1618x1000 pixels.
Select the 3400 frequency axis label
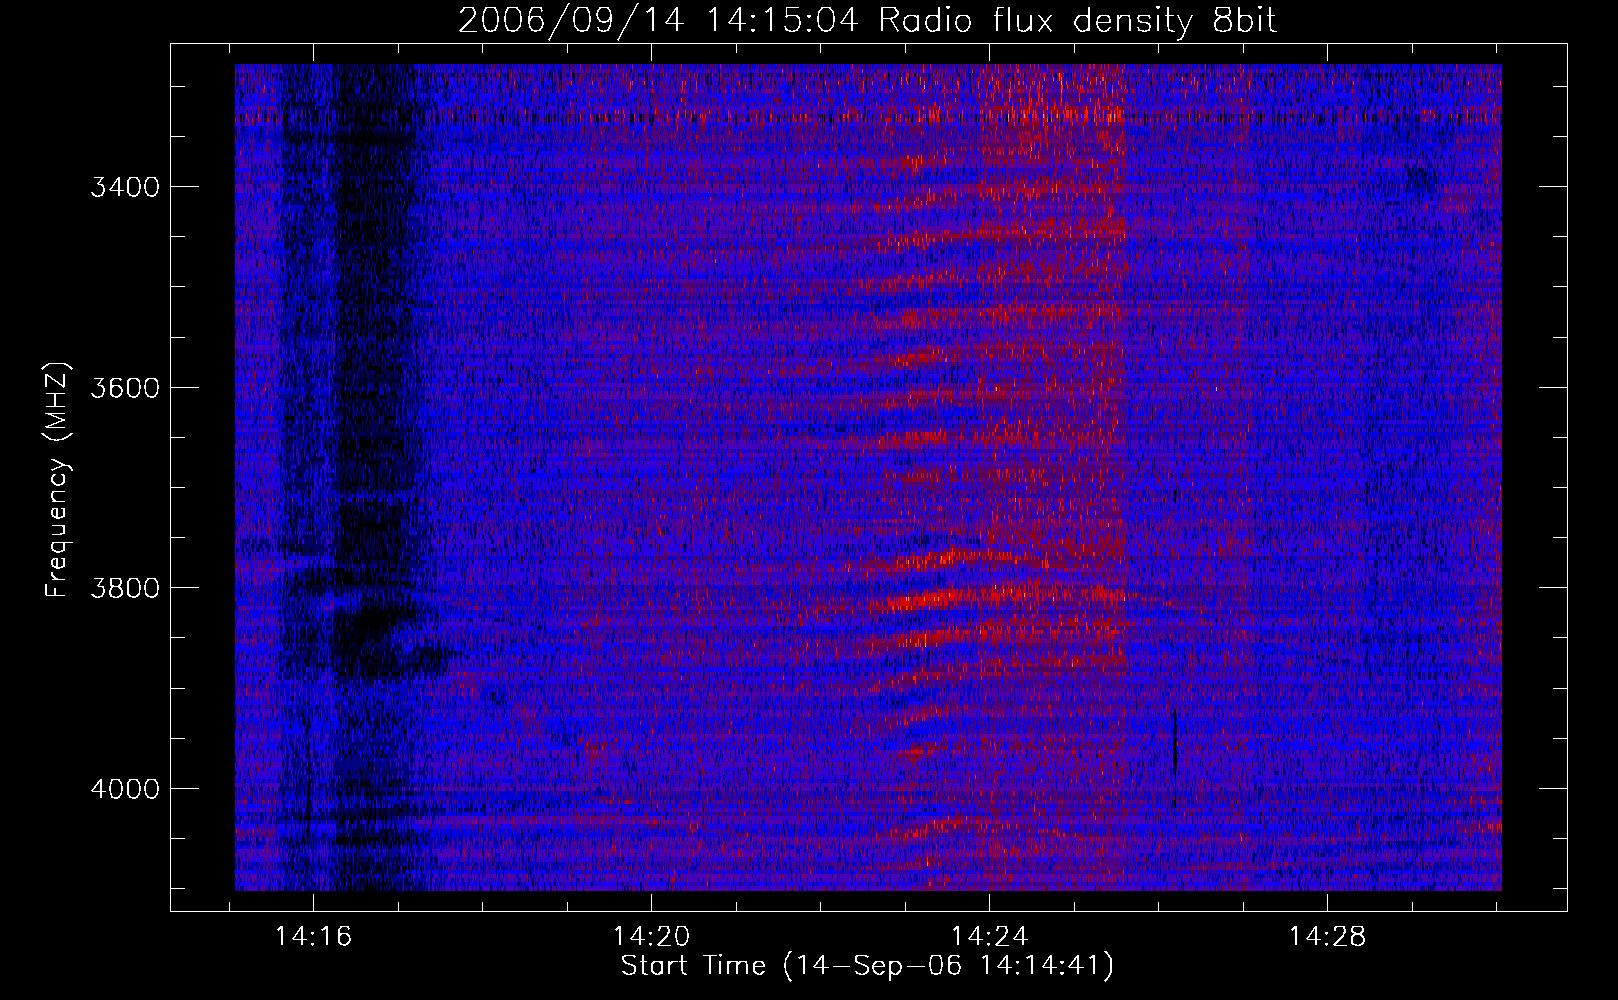pos(125,187)
